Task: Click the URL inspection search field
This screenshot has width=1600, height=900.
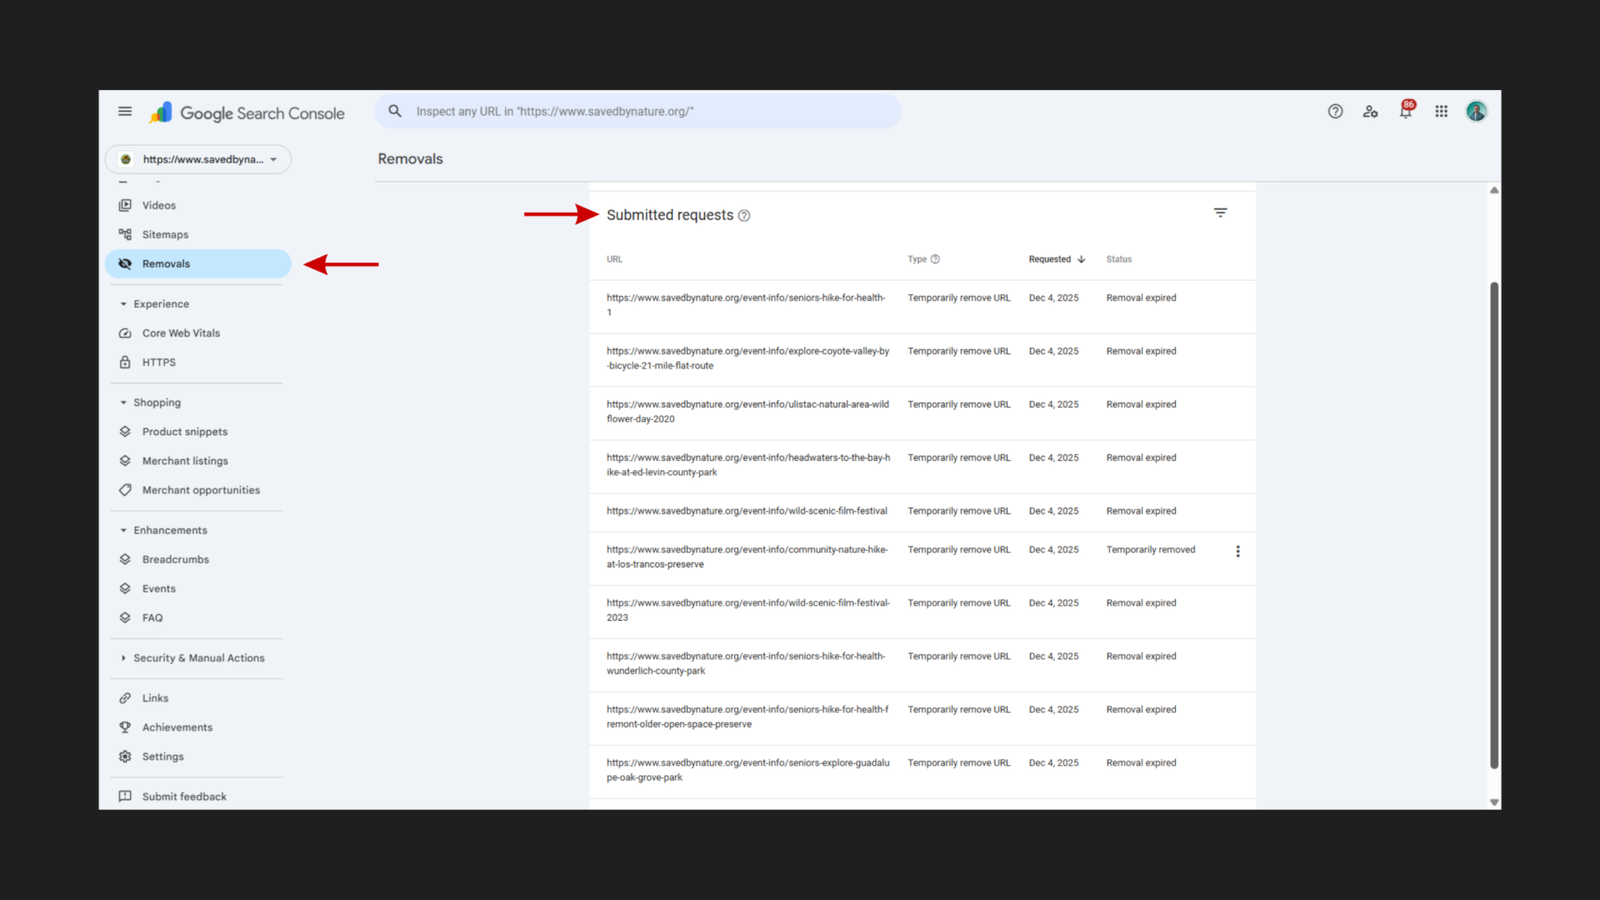Action: coord(640,112)
